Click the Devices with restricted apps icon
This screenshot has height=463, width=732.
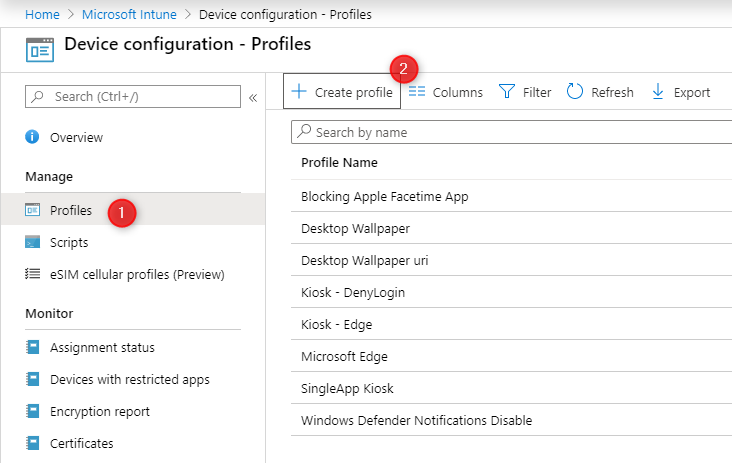(32, 379)
